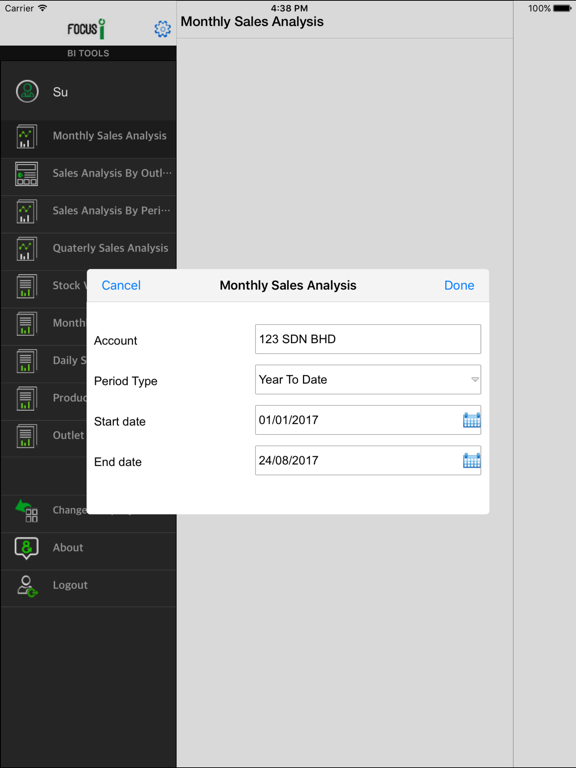Select the About speech-bubble icon
The image size is (576, 768).
pyautogui.click(x=26, y=548)
